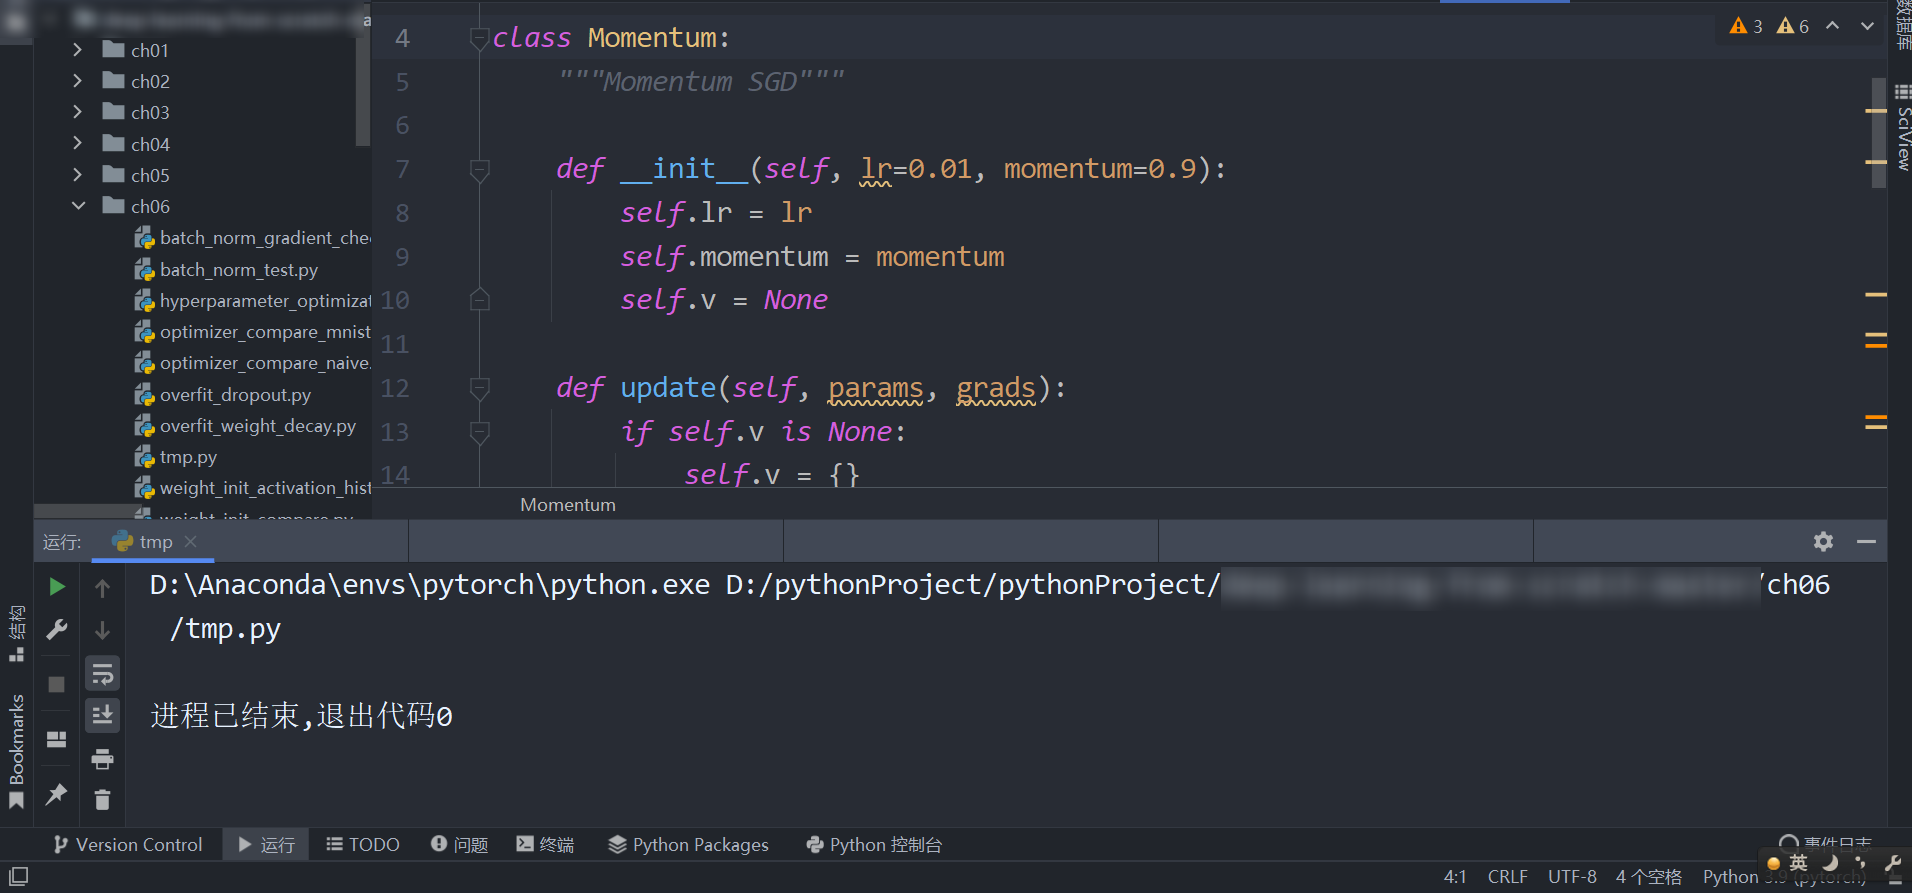
Task: Select the ch03 folder icon
Action: [x=113, y=111]
